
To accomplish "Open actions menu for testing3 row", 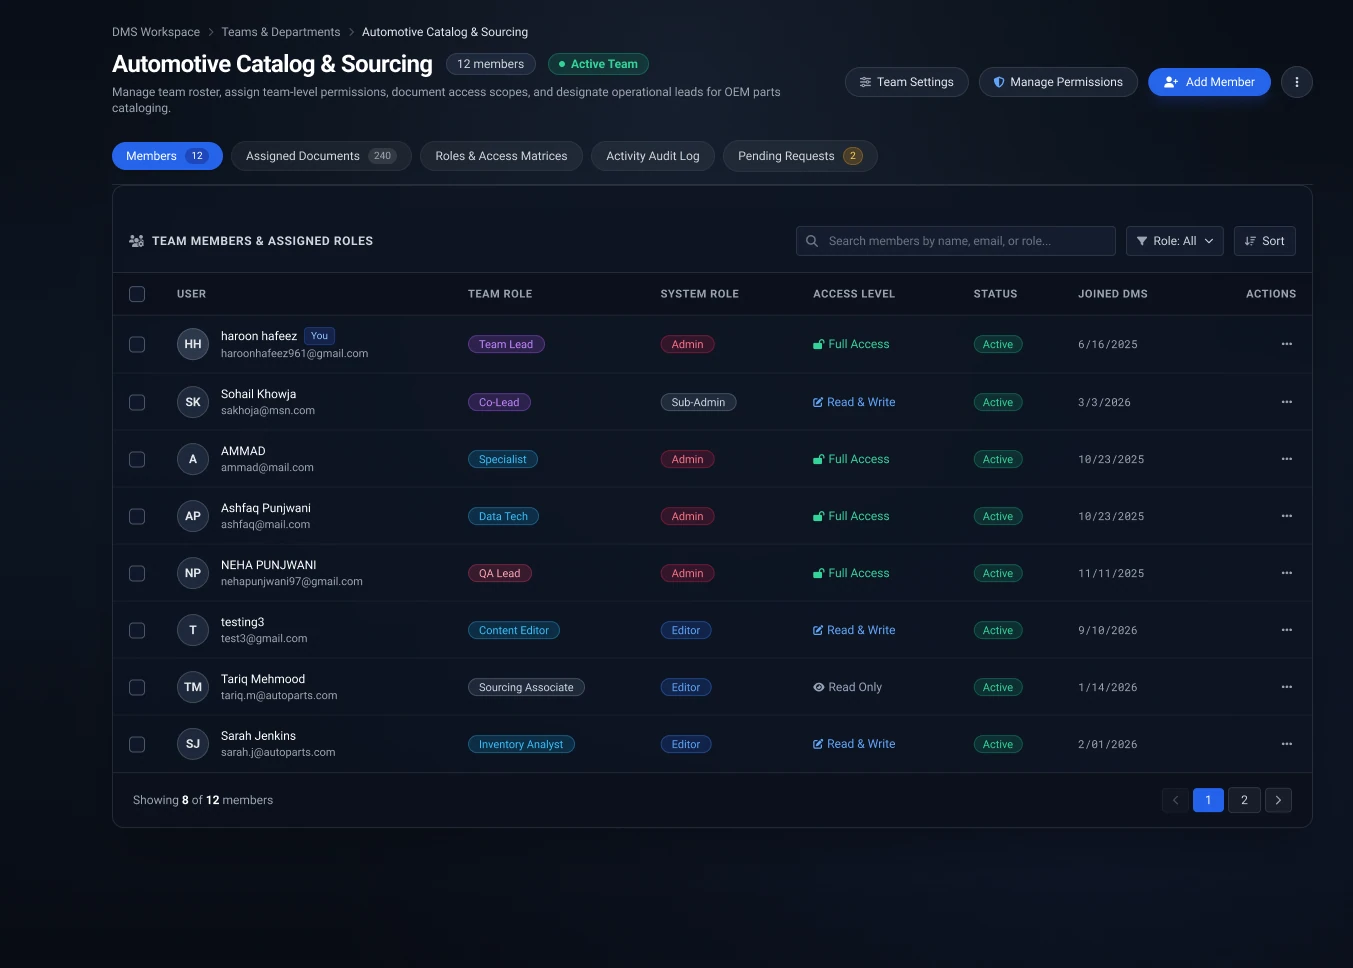I will click(x=1287, y=630).
